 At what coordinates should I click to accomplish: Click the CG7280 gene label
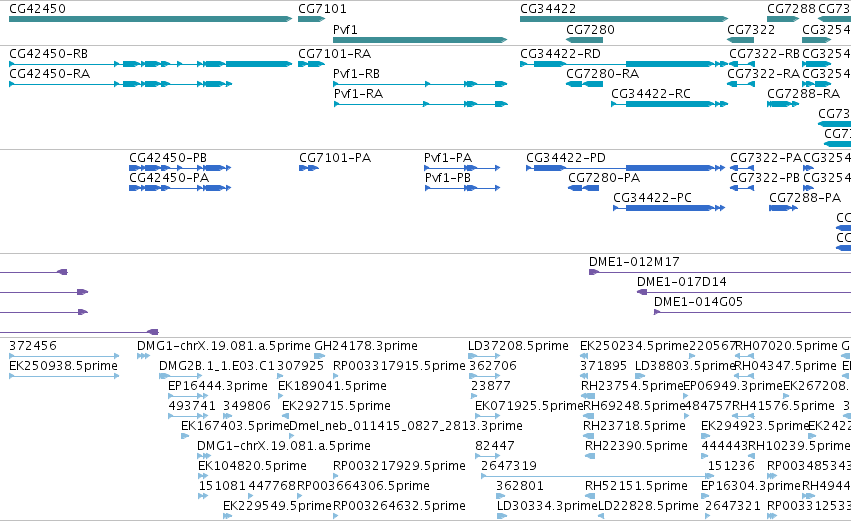click(590, 29)
